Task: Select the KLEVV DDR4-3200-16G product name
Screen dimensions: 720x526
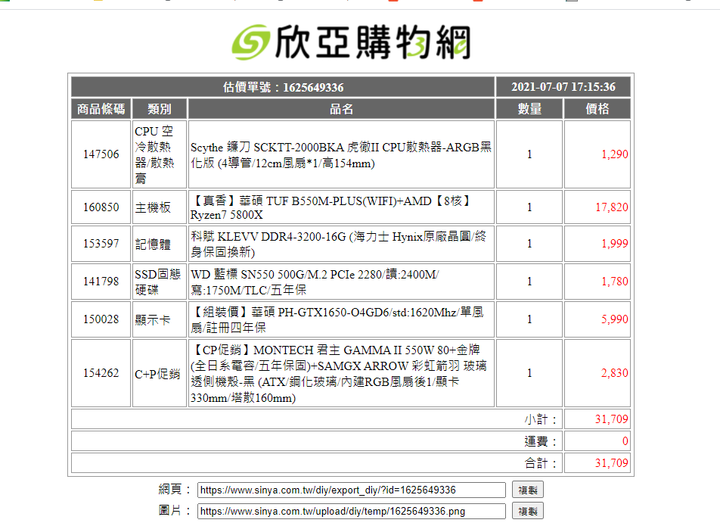Action: tap(338, 244)
